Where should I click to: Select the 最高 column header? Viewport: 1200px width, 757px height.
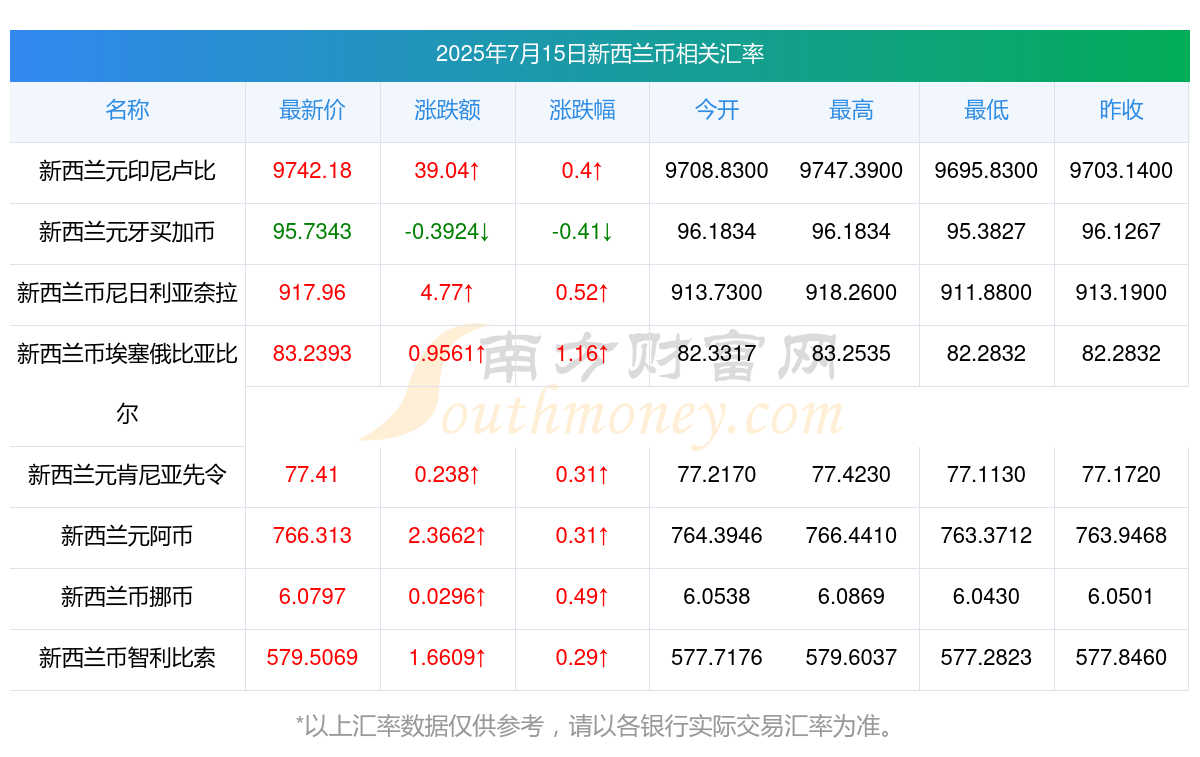click(x=851, y=110)
